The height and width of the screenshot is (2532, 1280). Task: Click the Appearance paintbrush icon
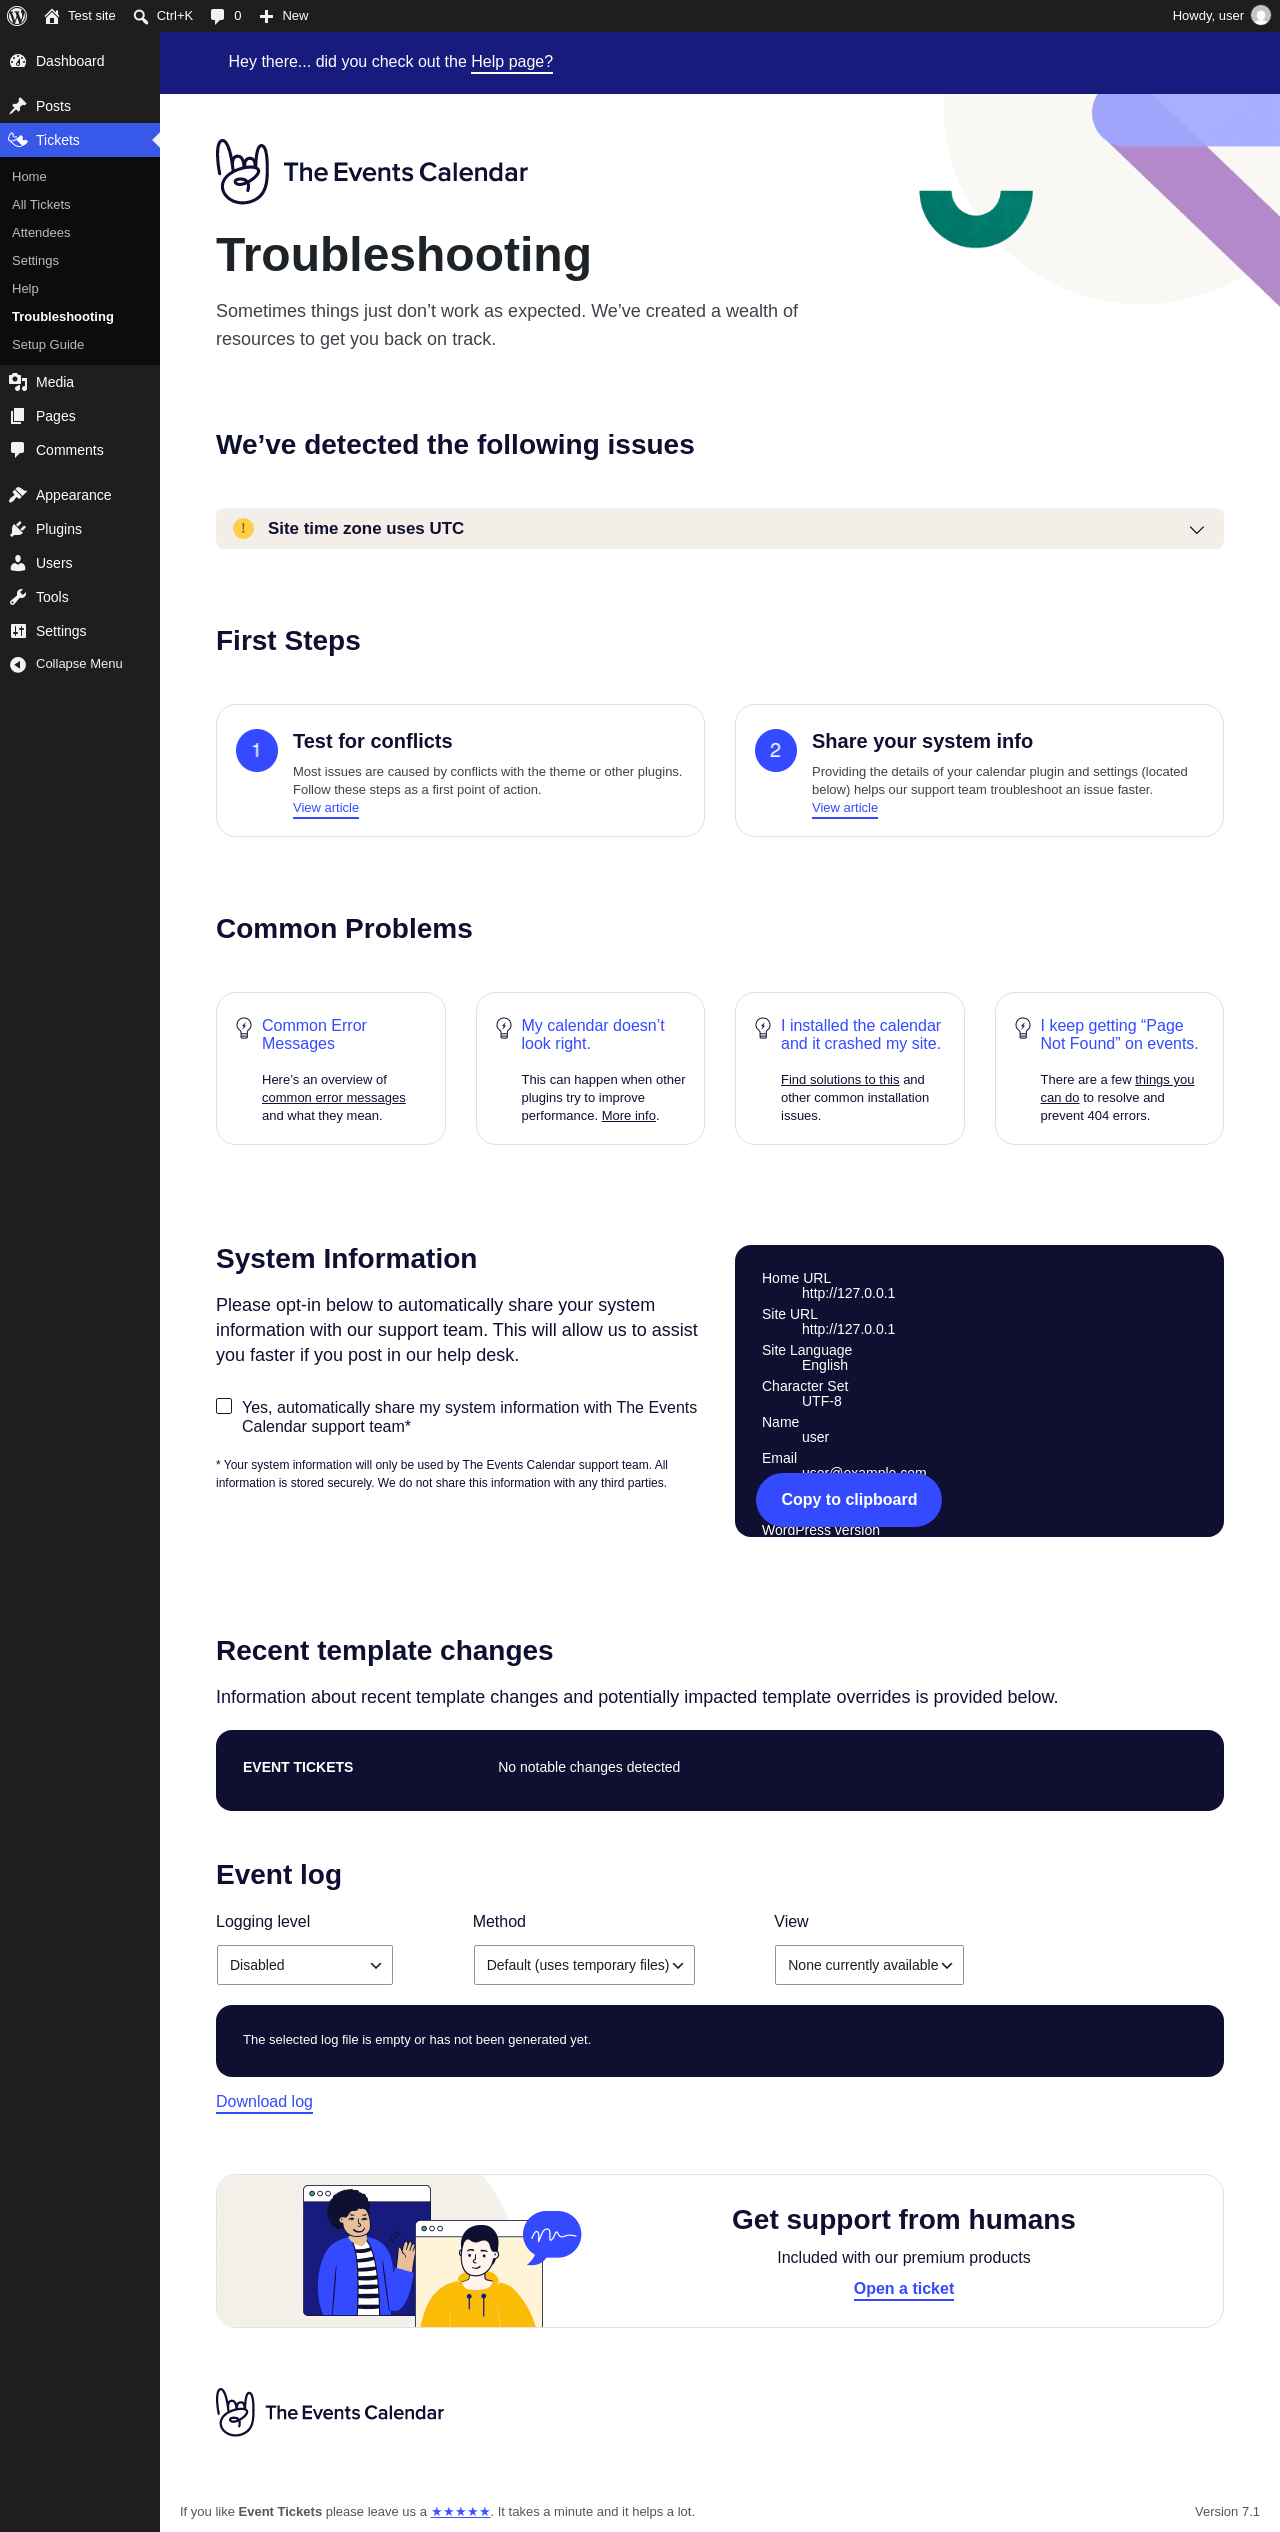pyautogui.click(x=18, y=495)
